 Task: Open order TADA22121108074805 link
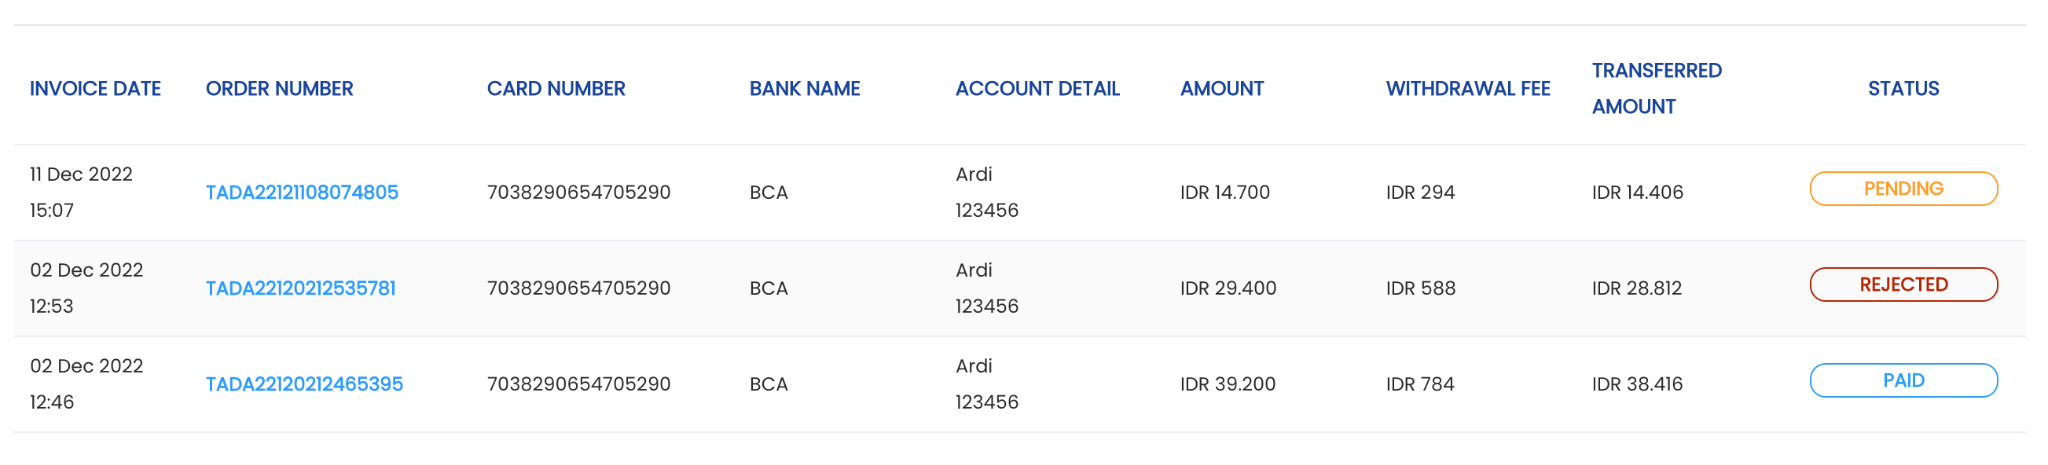[302, 192]
